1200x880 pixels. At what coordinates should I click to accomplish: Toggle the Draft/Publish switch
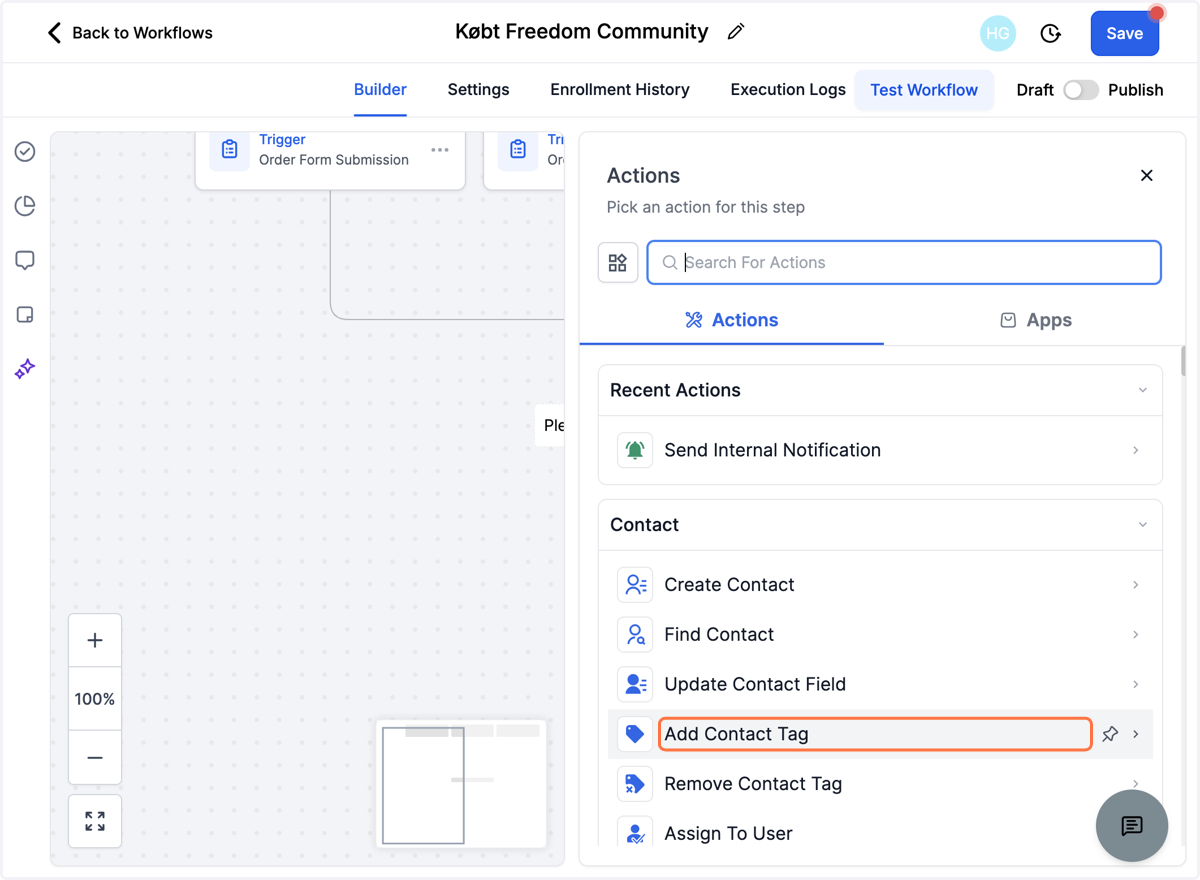[x=1081, y=90]
